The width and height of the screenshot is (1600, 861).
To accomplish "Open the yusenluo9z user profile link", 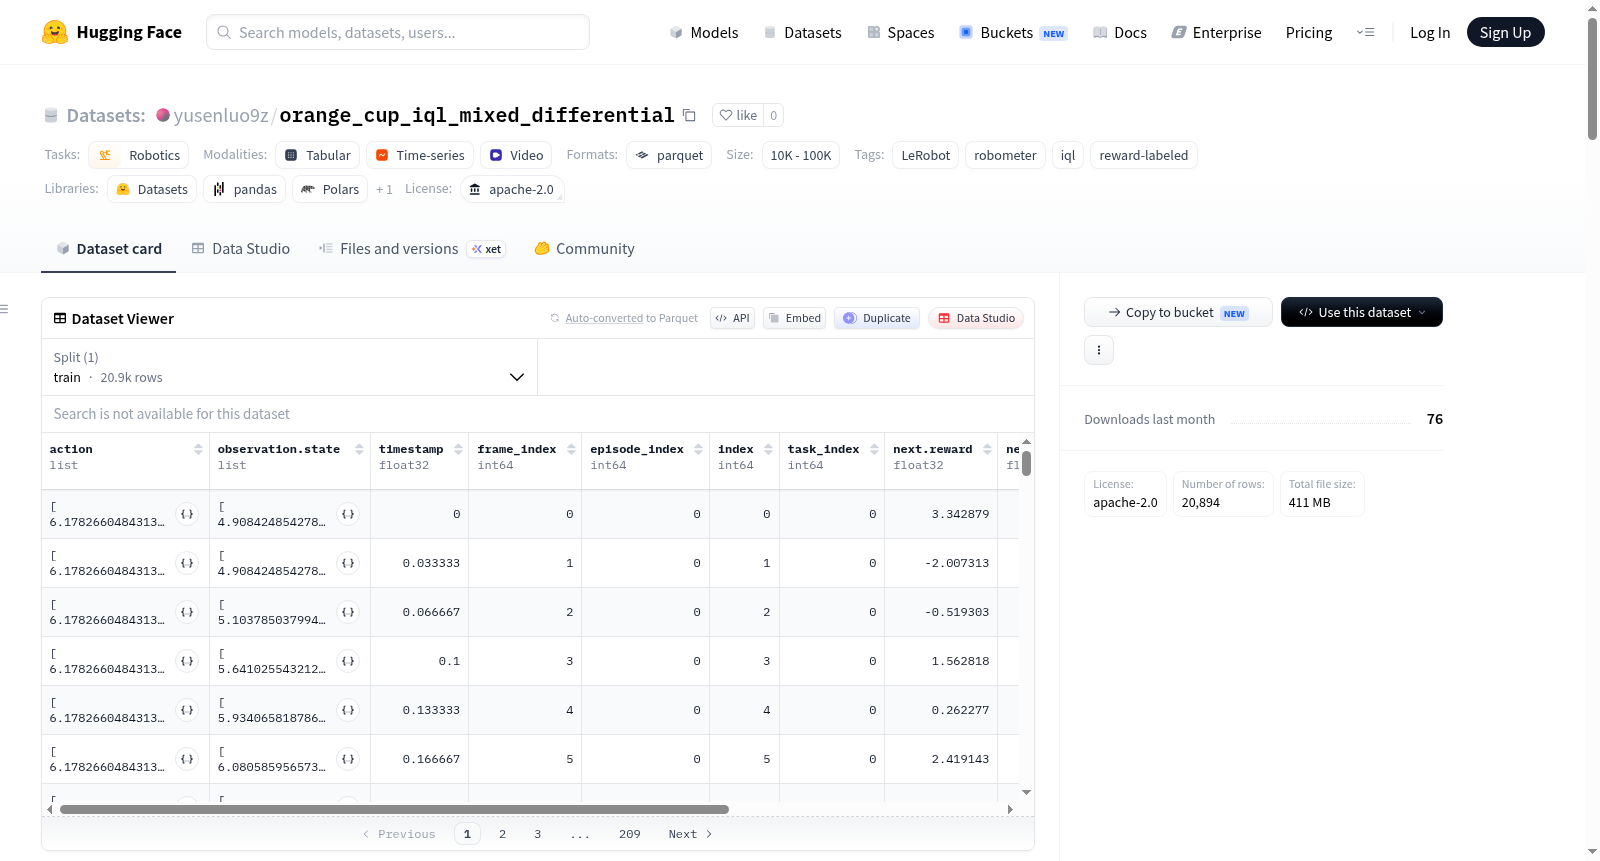I will click(x=221, y=115).
